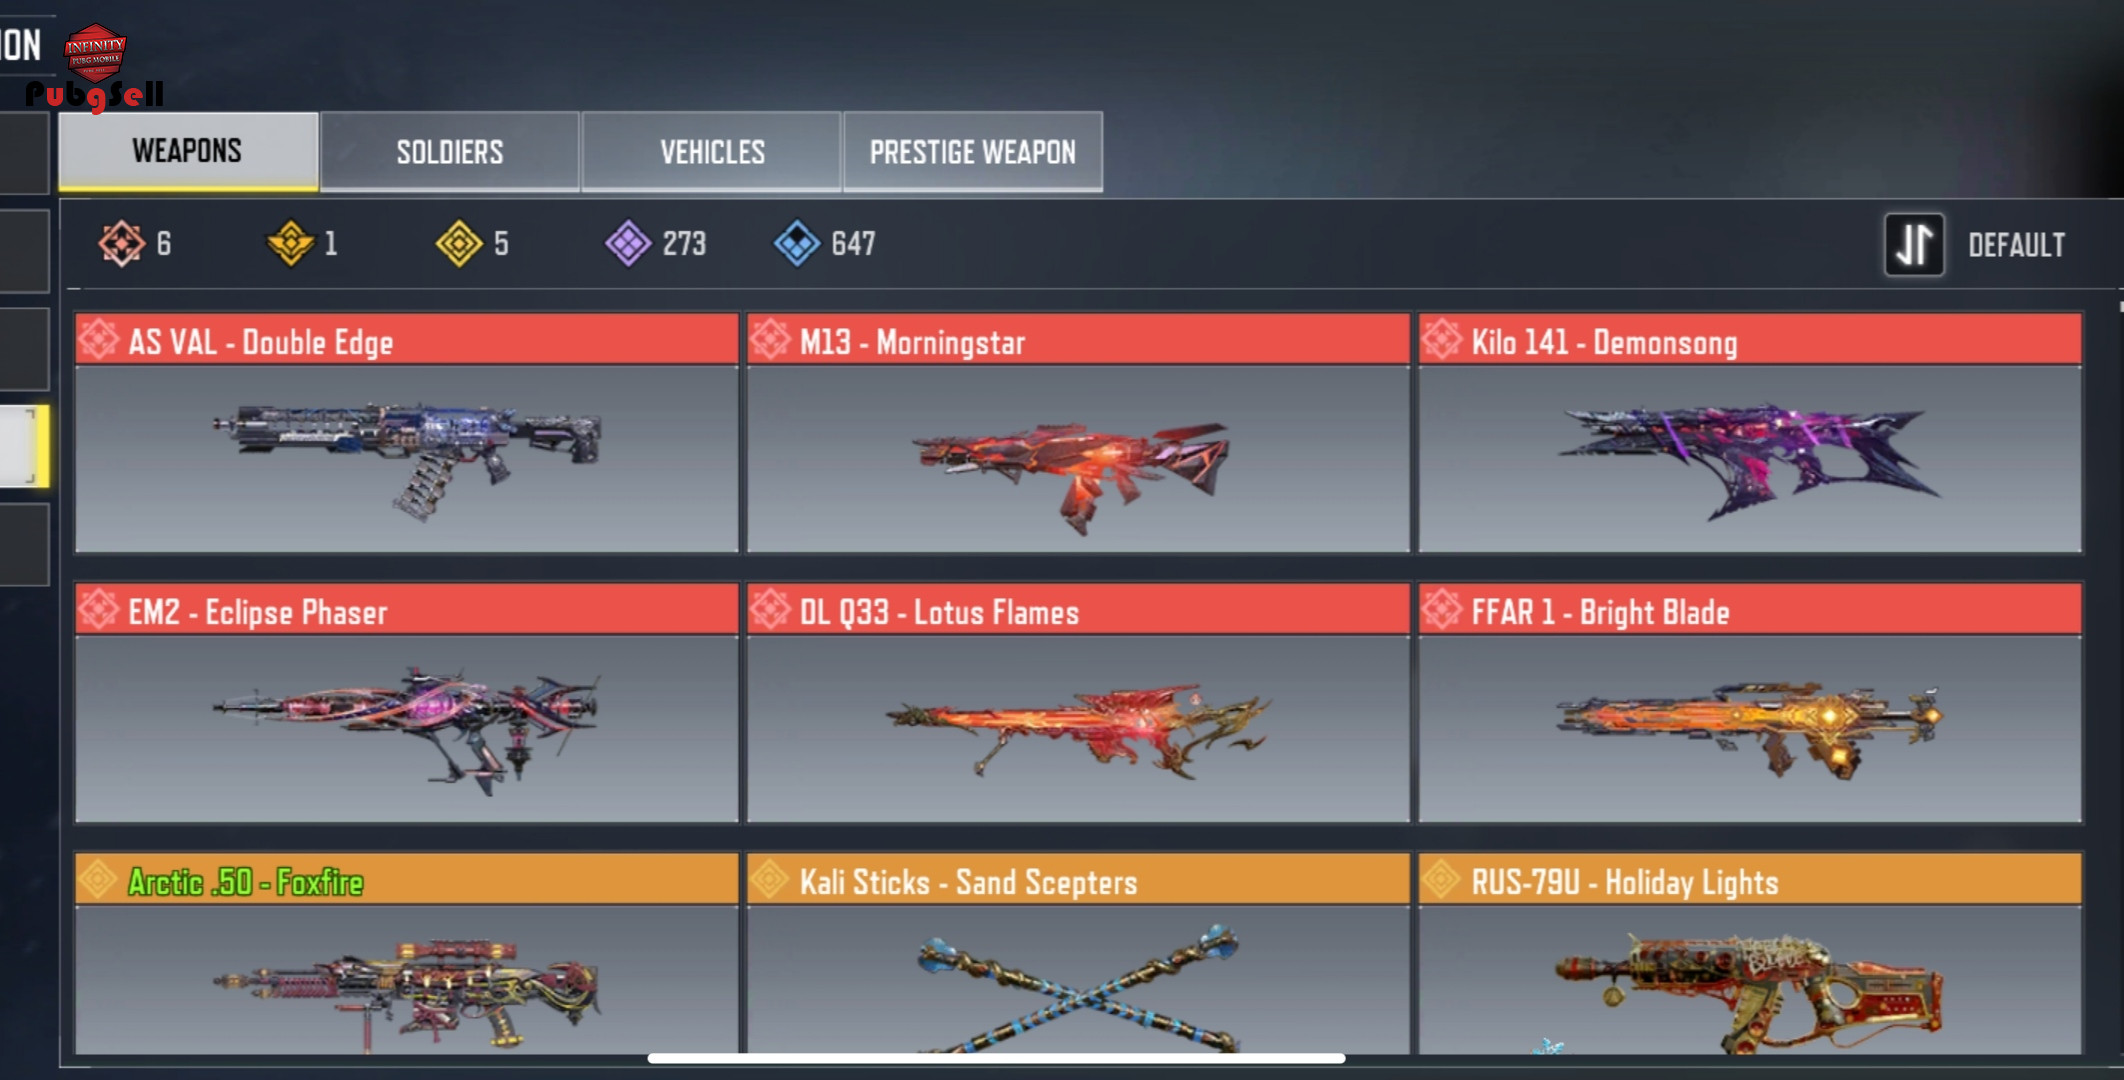Open the M13 Morningstar weapon card

(x=1078, y=433)
